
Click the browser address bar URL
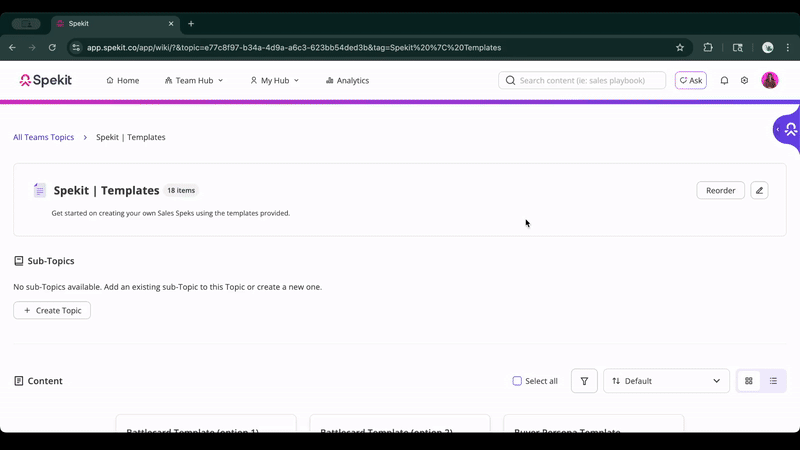click(294, 47)
